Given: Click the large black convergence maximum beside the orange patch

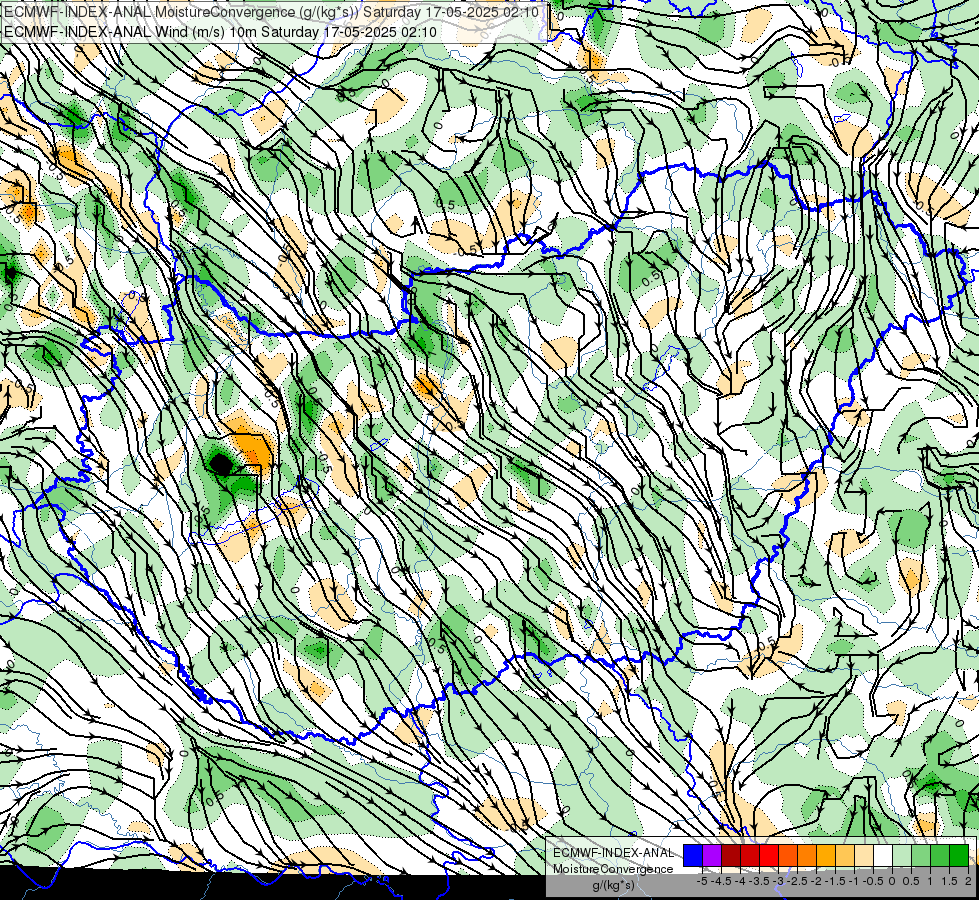Looking at the screenshot, I should [220, 464].
